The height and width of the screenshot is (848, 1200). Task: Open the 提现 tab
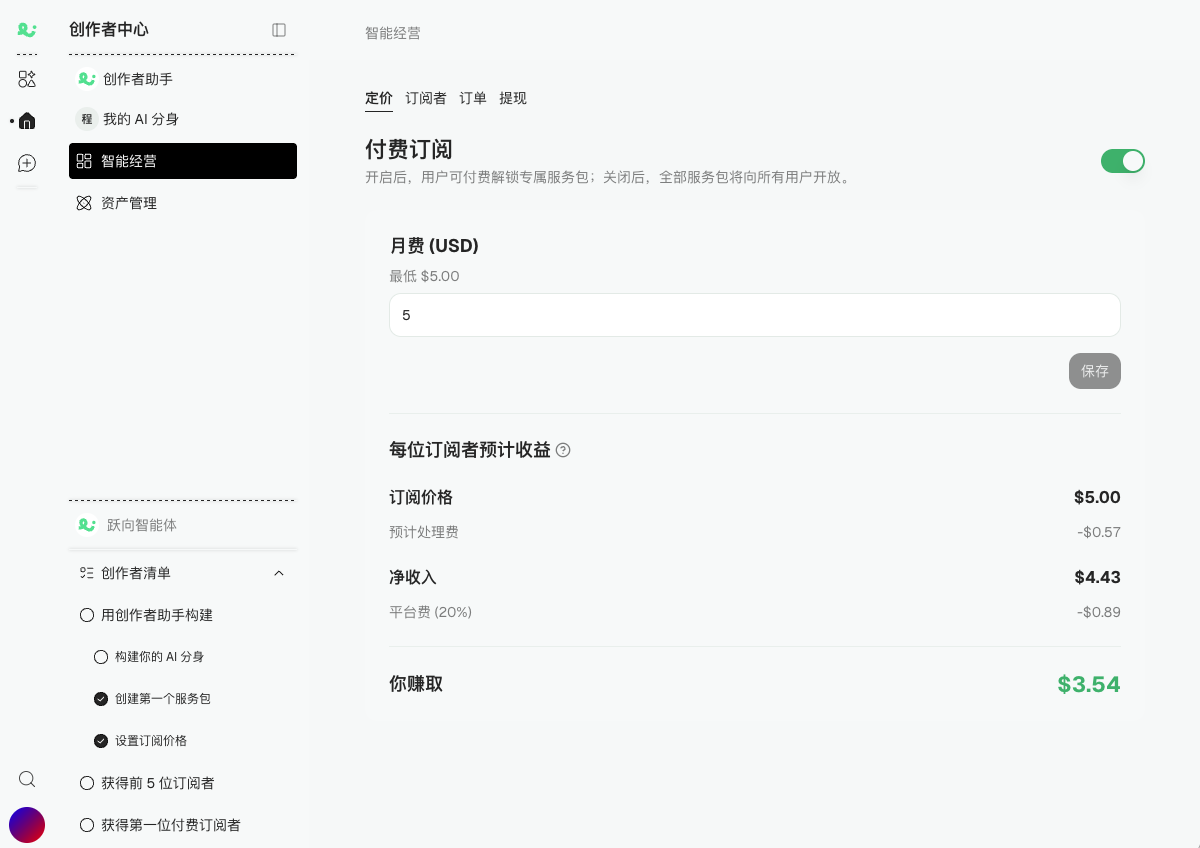click(513, 98)
